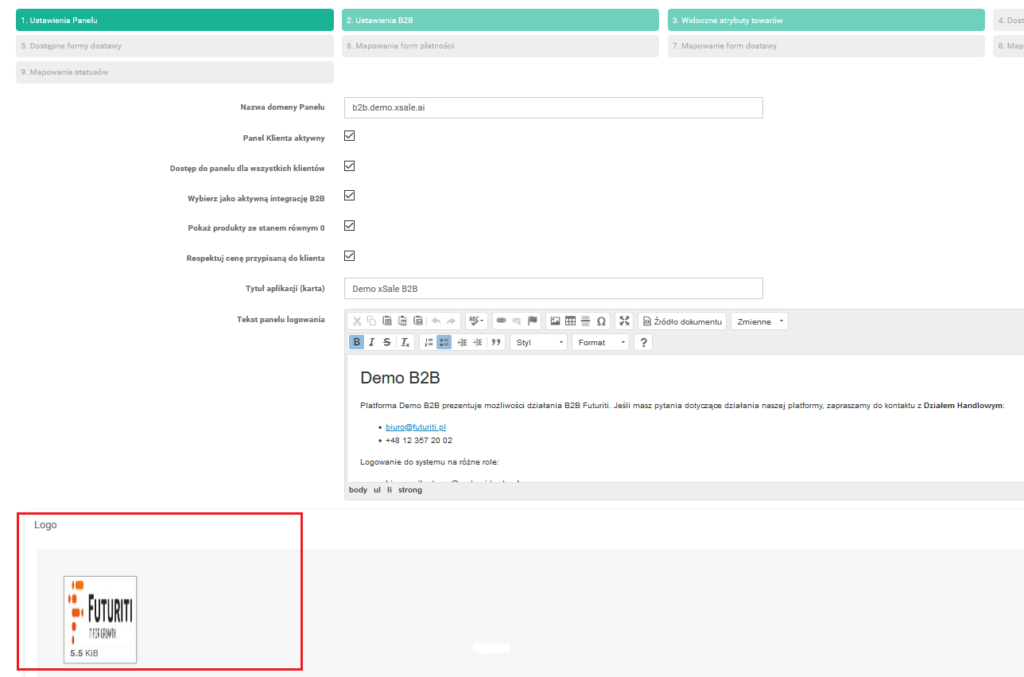Insert a table in the editor

(570, 321)
